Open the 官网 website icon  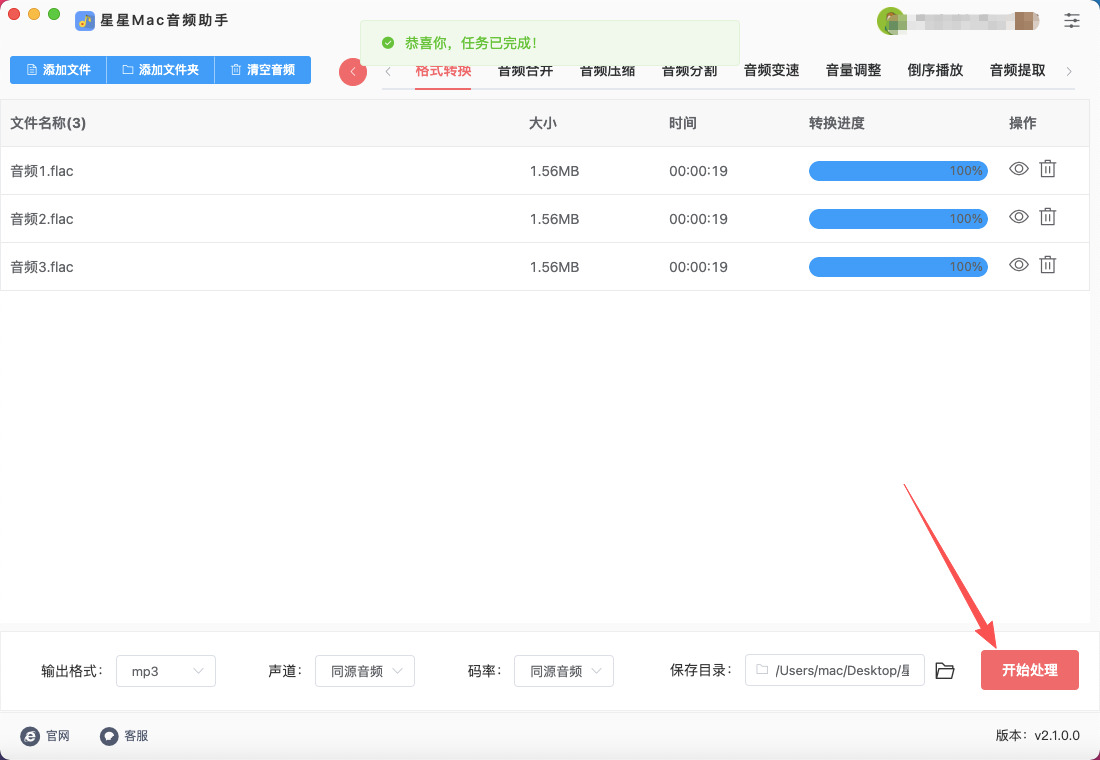[30, 736]
